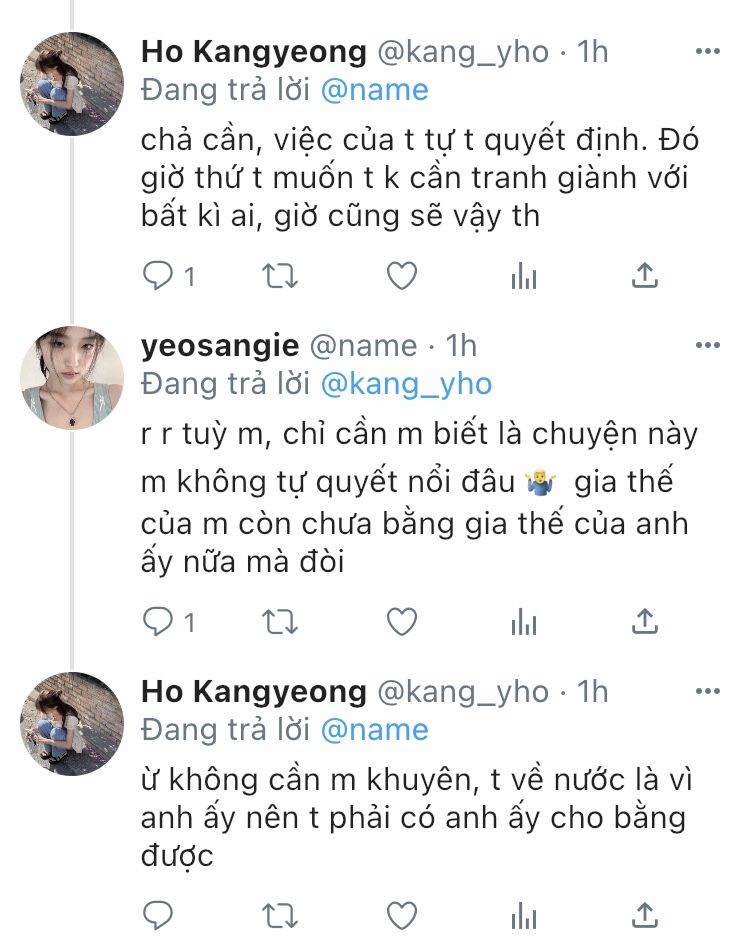Screen dimensions: 750x947
Task: View analytics of first Ho Kangyeong tweet
Action: (x=524, y=276)
